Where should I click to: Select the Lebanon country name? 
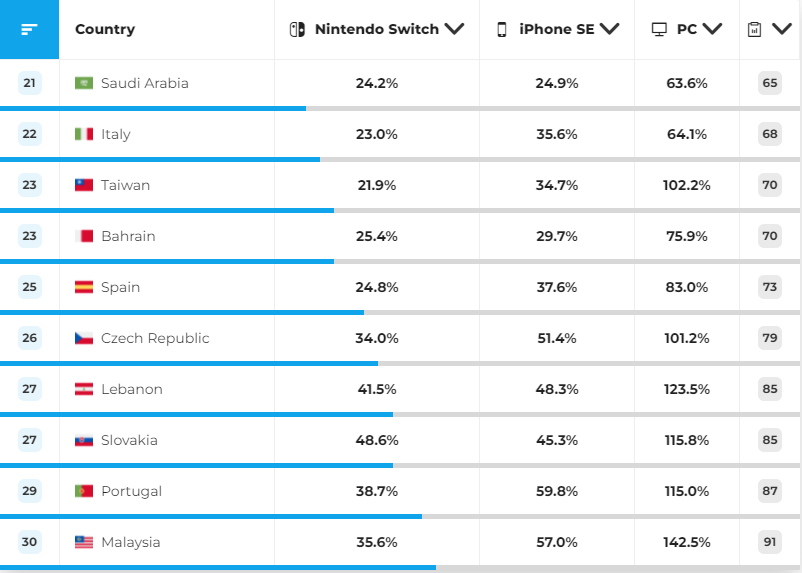[131, 389]
